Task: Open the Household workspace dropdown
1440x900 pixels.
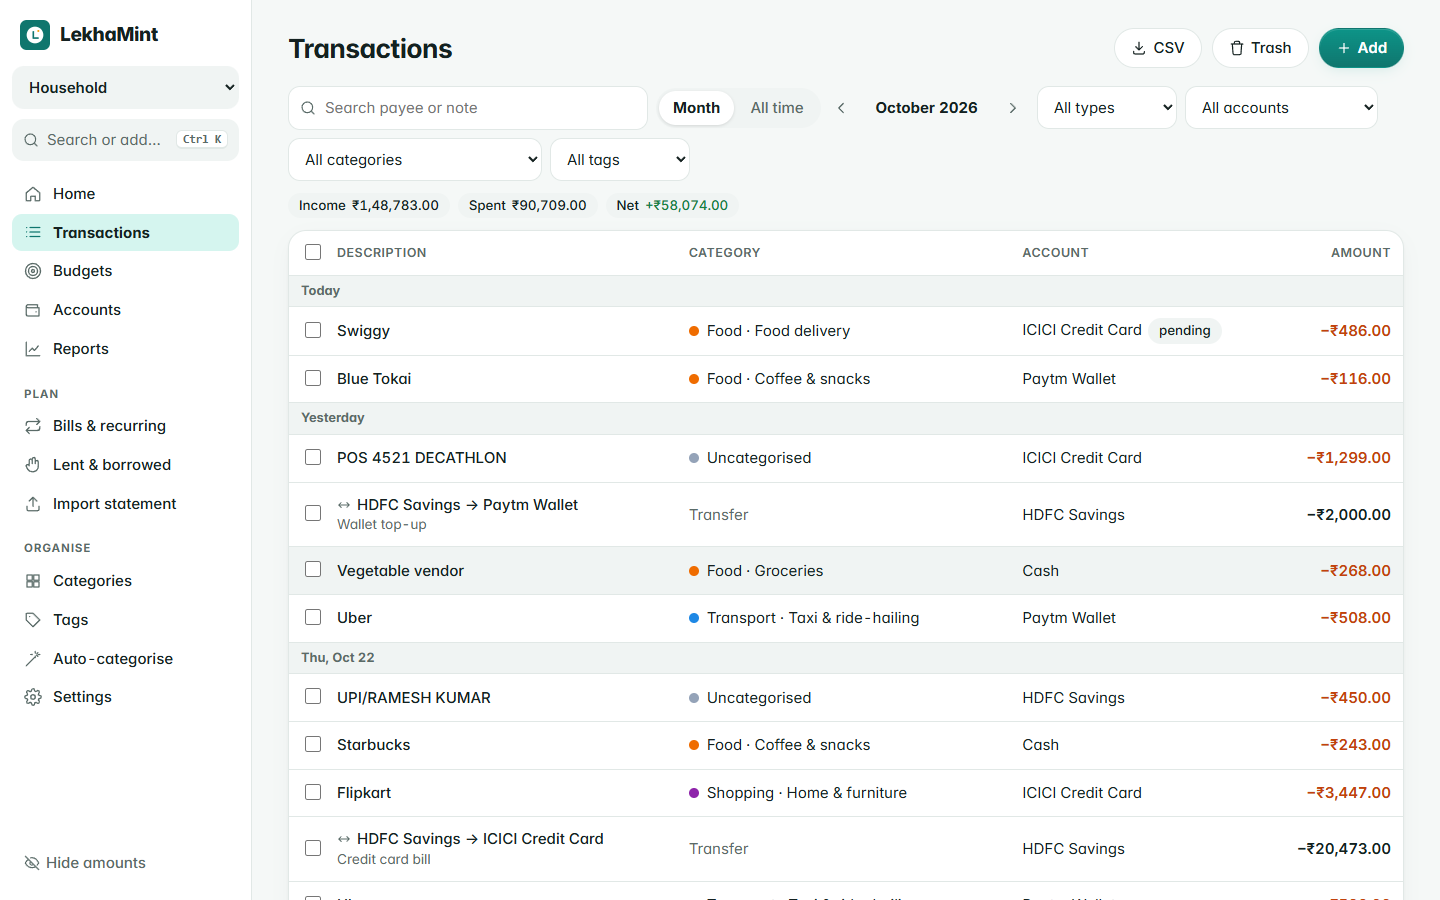Action: [x=125, y=88]
